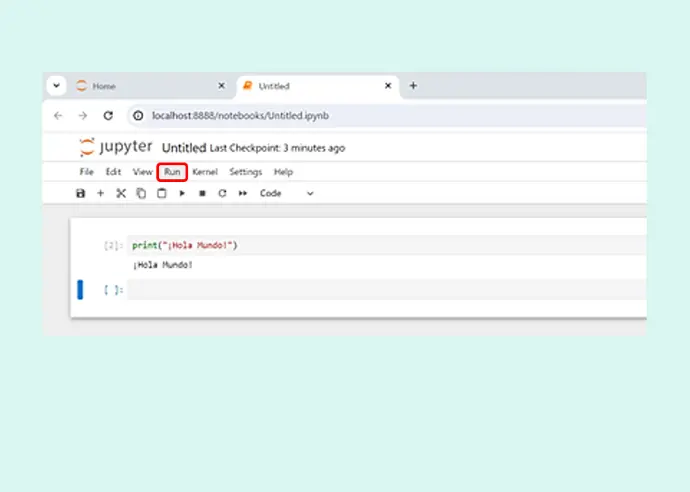Insert a new cell with the plus icon
This screenshot has width=690, height=492.
101,193
